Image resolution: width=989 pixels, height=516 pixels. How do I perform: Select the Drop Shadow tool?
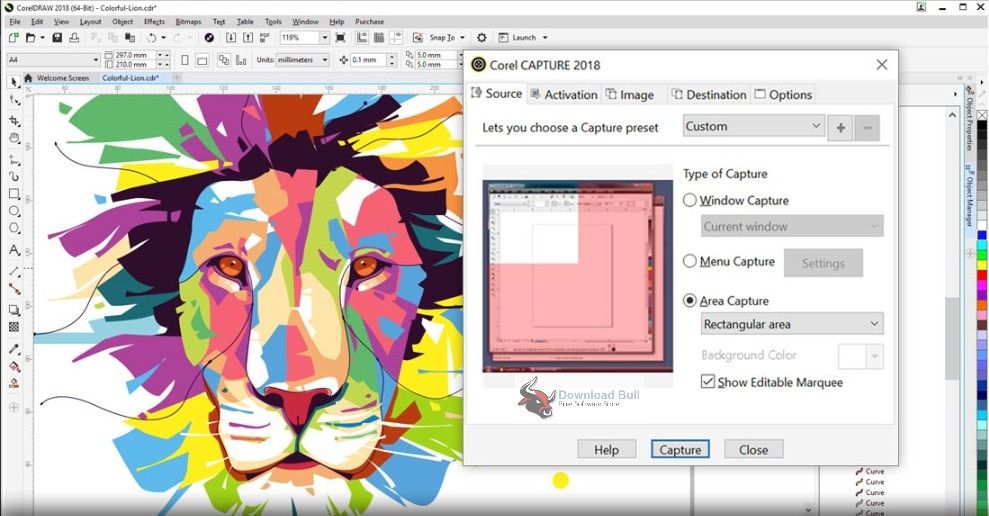(x=14, y=310)
